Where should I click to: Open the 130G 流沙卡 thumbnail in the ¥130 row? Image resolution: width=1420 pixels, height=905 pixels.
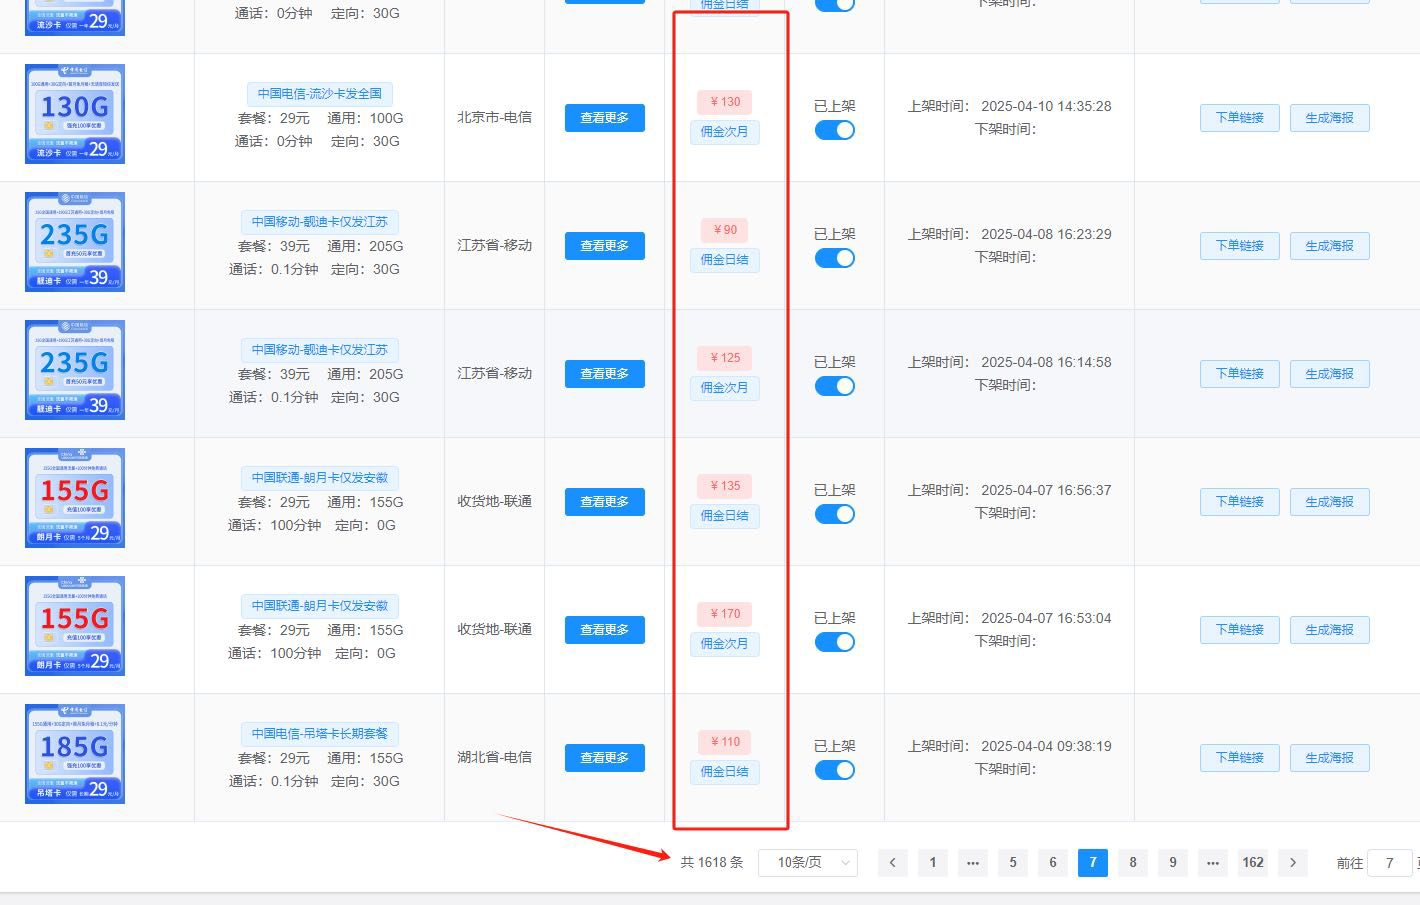coord(75,114)
